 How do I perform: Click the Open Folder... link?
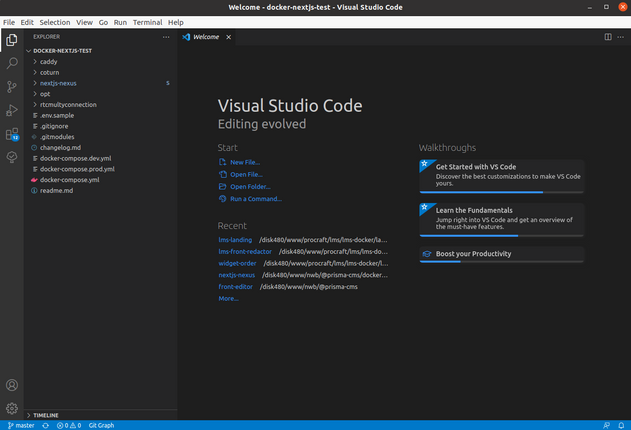click(x=250, y=186)
